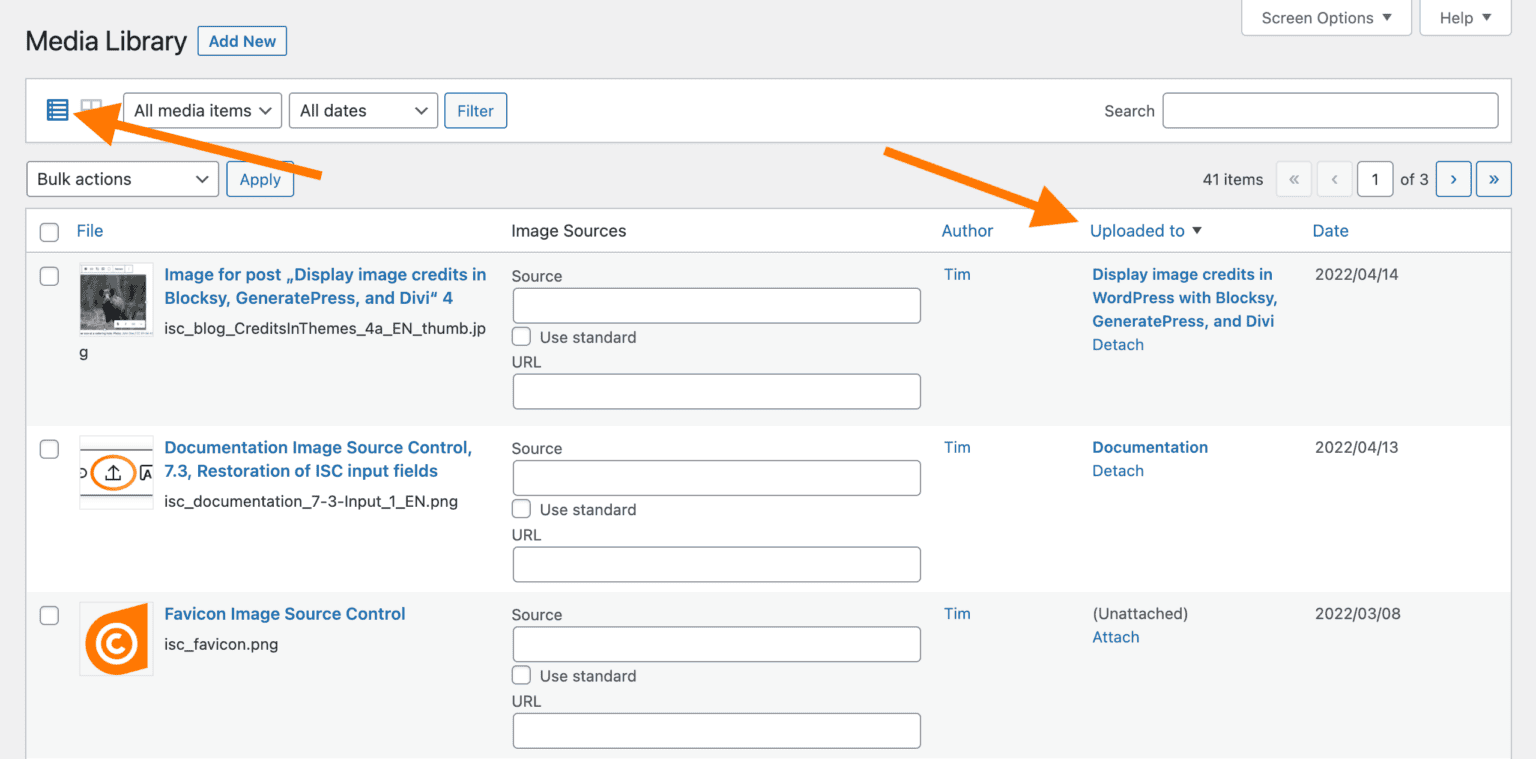Open the Favicon Image Source Control thumbnail
This screenshot has width=1536, height=759.
116,638
